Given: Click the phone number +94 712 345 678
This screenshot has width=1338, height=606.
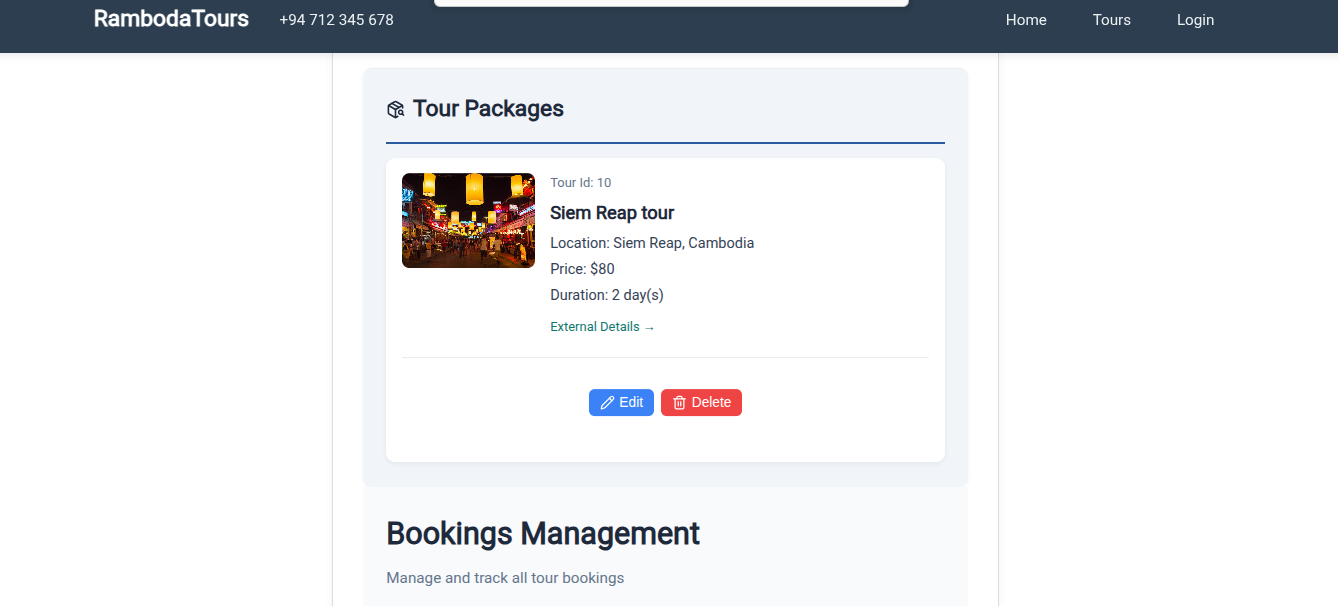Looking at the screenshot, I should coord(337,20).
